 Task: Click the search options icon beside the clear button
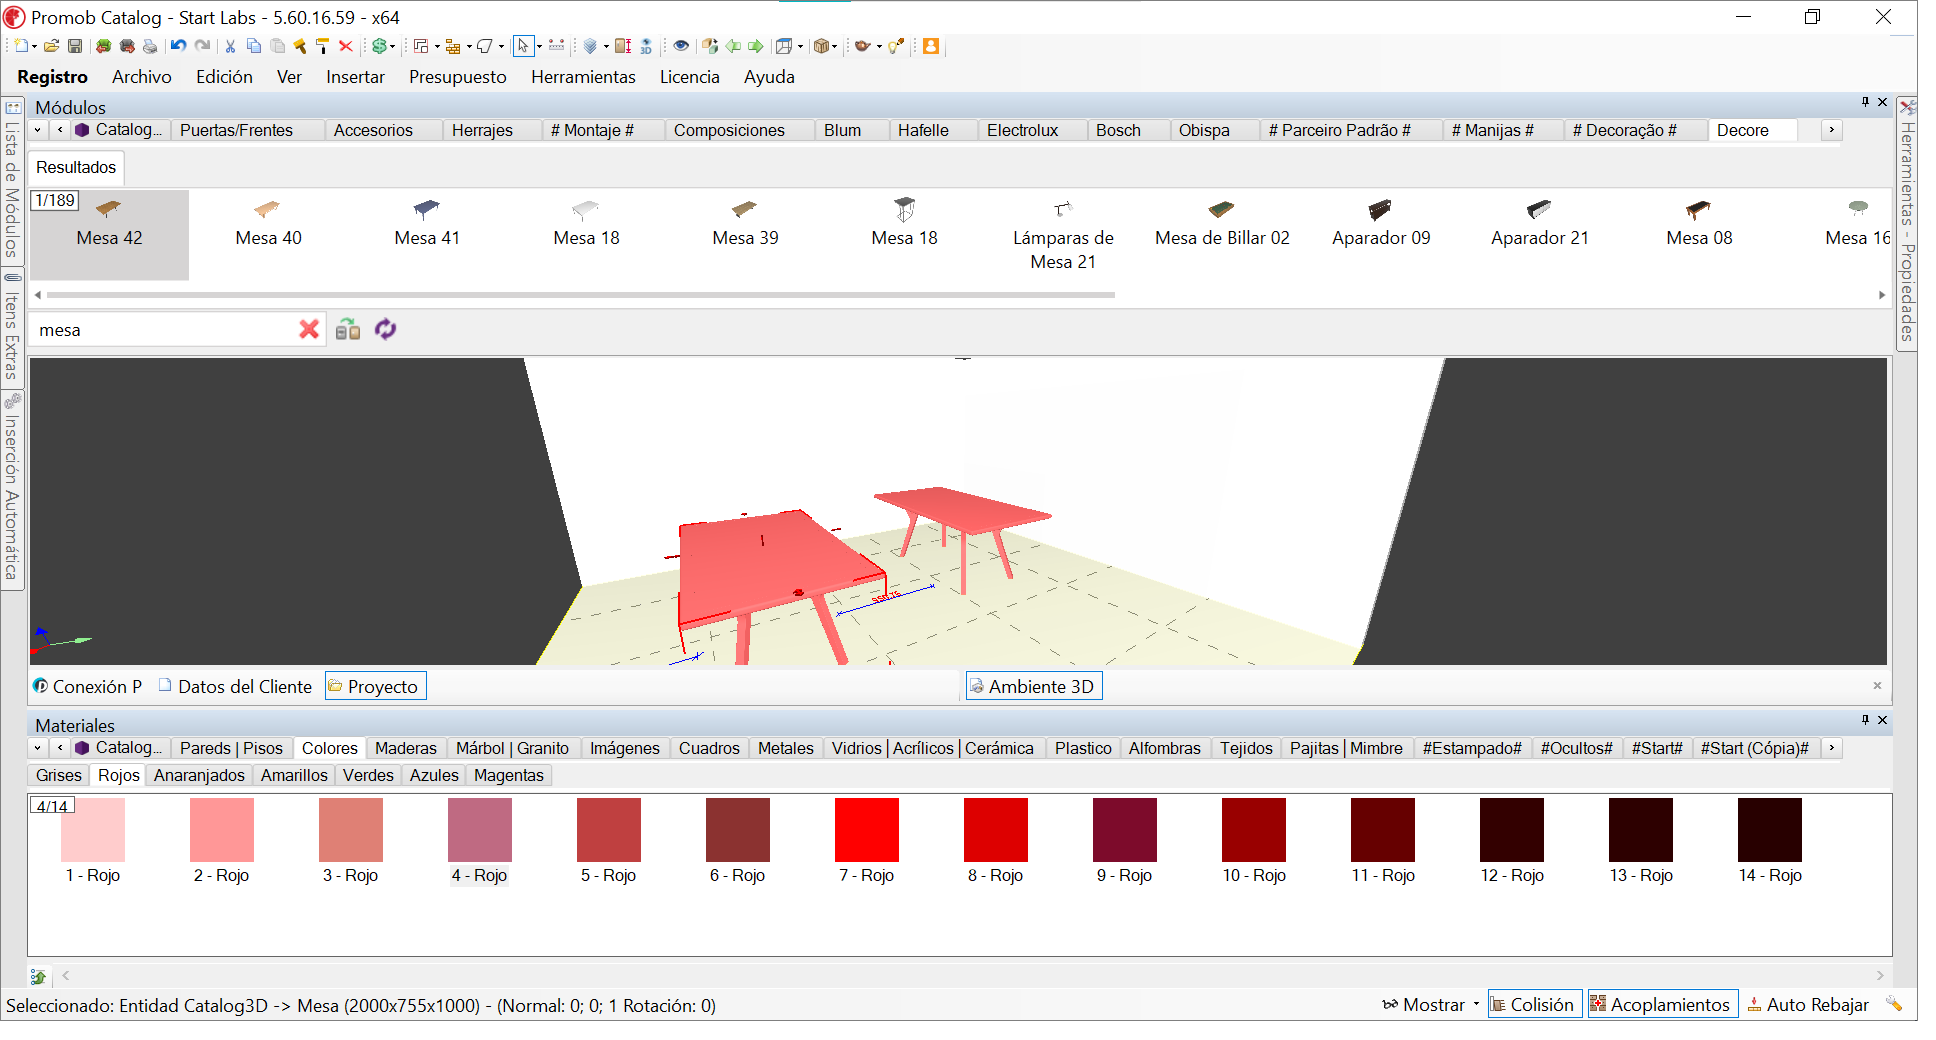(x=348, y=329)
